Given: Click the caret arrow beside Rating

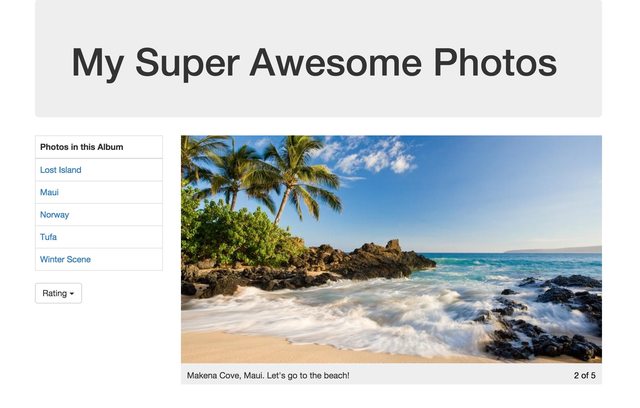Looking at the screenshot, I should 72,294.
